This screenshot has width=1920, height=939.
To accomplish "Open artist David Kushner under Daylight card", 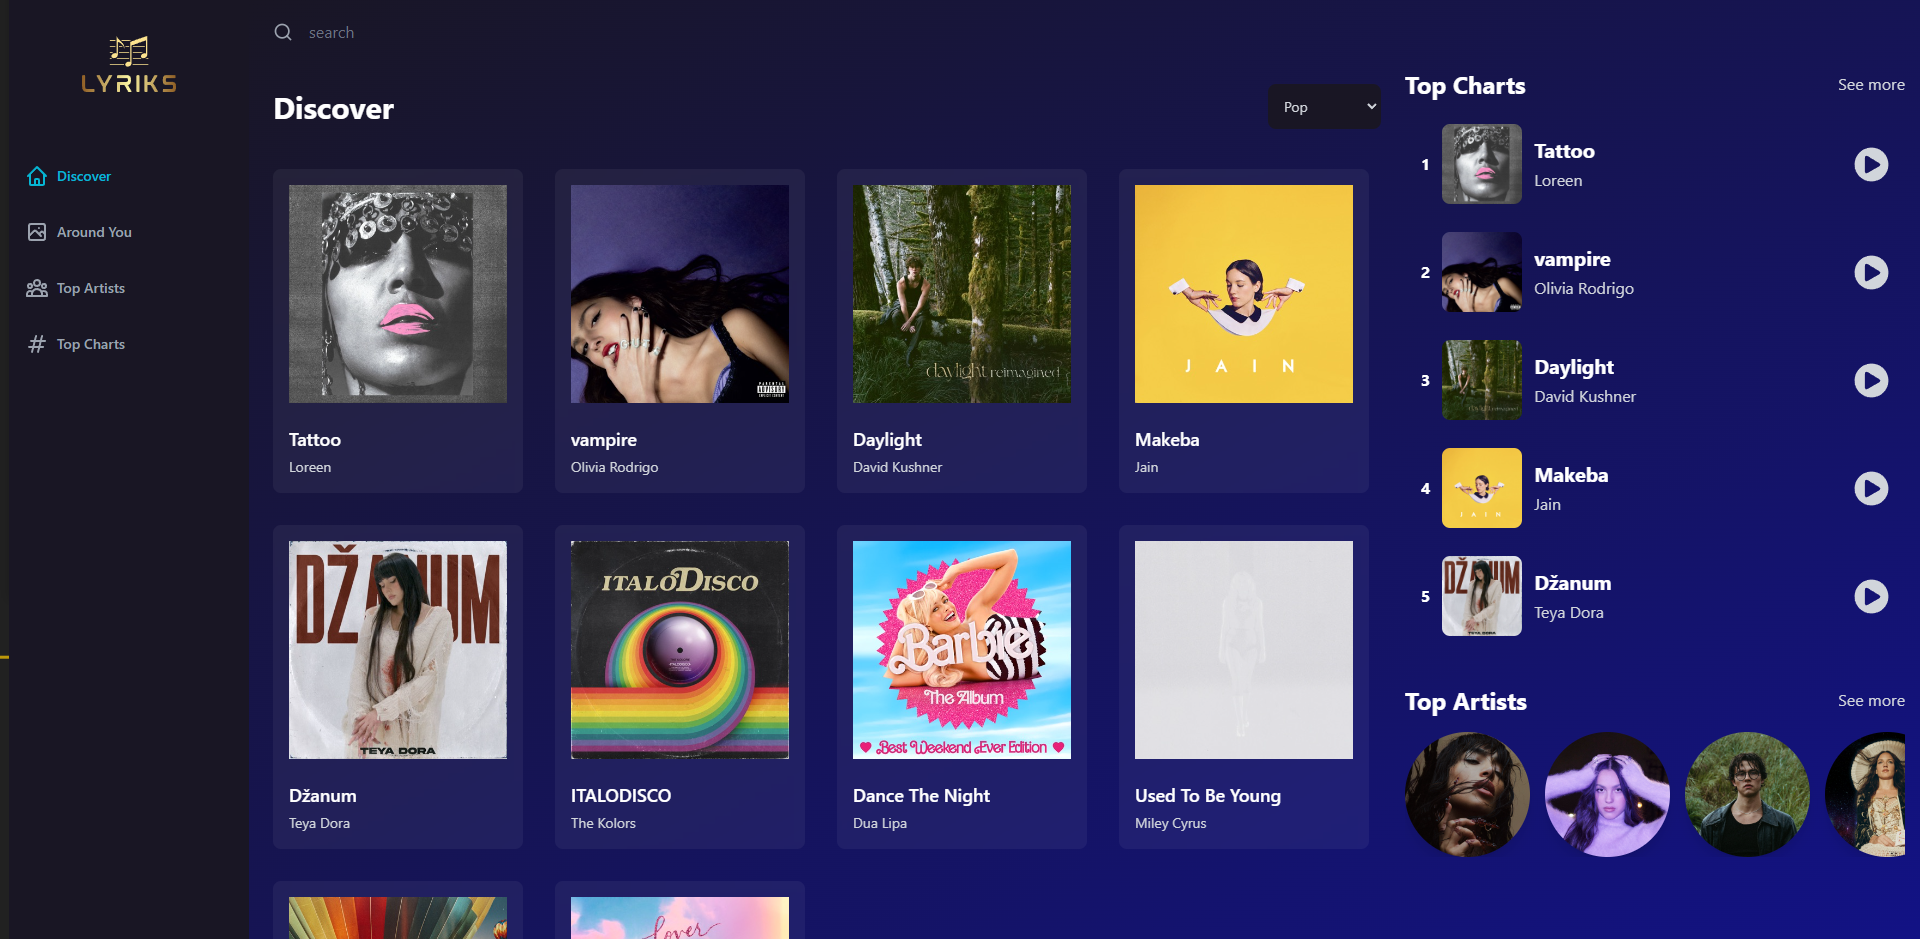I will tap(897, 467).
